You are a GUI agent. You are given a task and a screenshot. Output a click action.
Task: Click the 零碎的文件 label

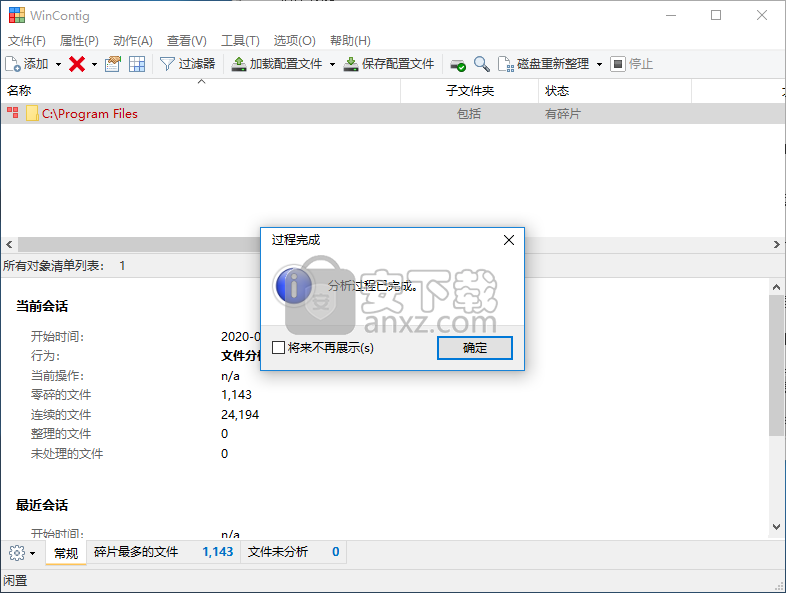click(x=61, y=395)
